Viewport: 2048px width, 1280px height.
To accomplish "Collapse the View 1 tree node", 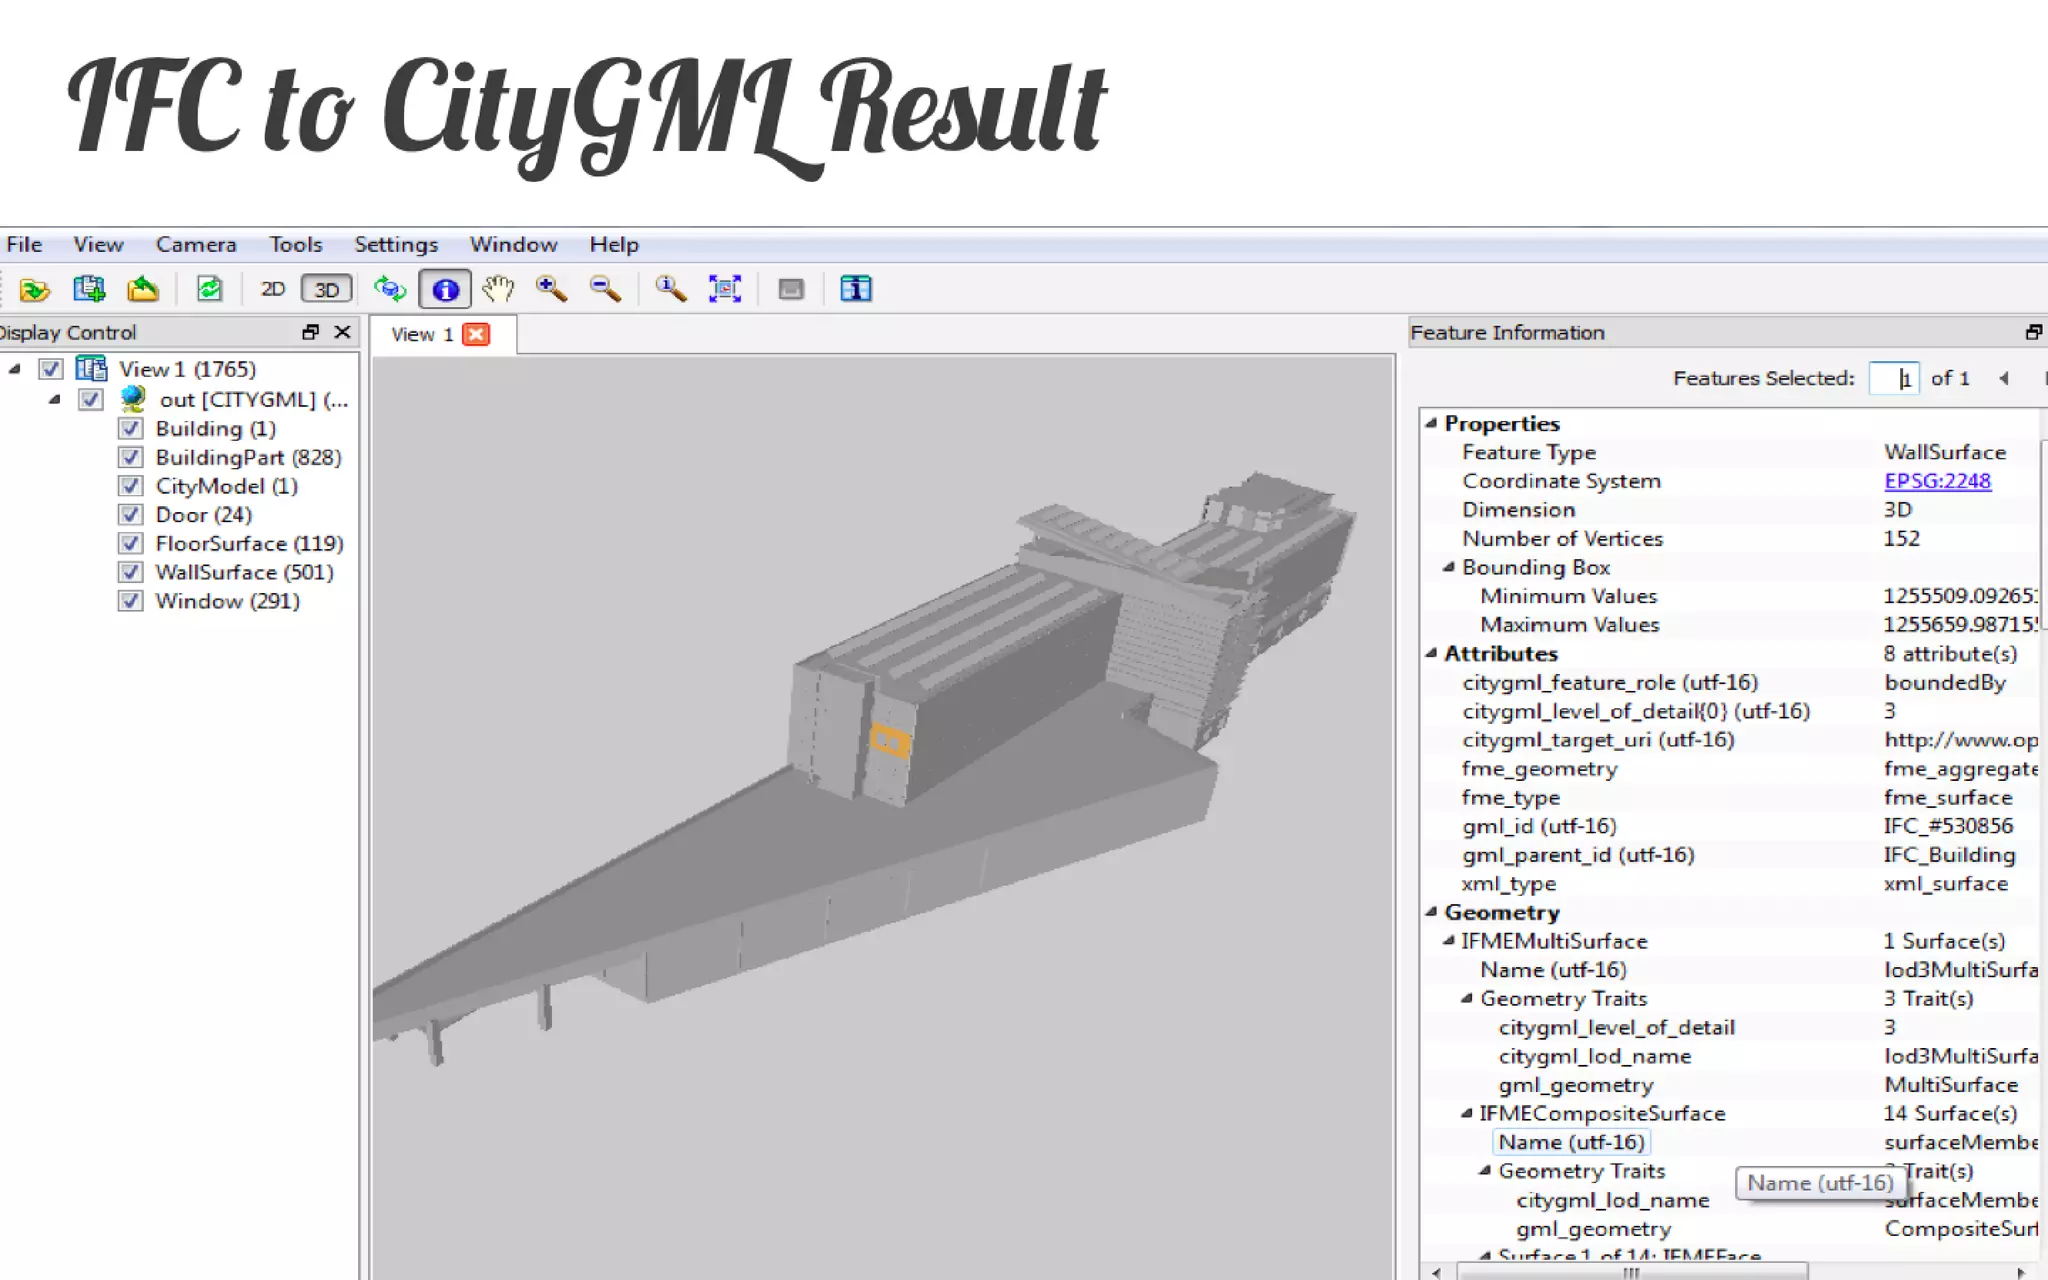I will pos(14,369).
